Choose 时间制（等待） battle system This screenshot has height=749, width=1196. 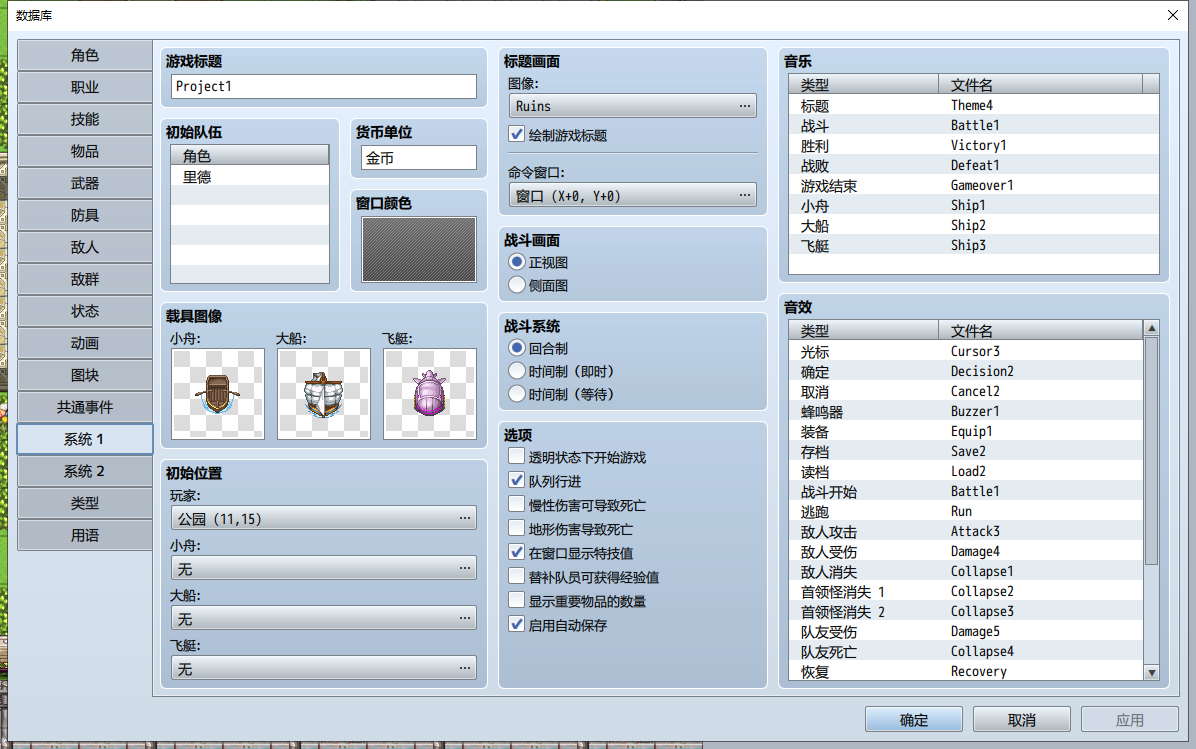[517, 394]
